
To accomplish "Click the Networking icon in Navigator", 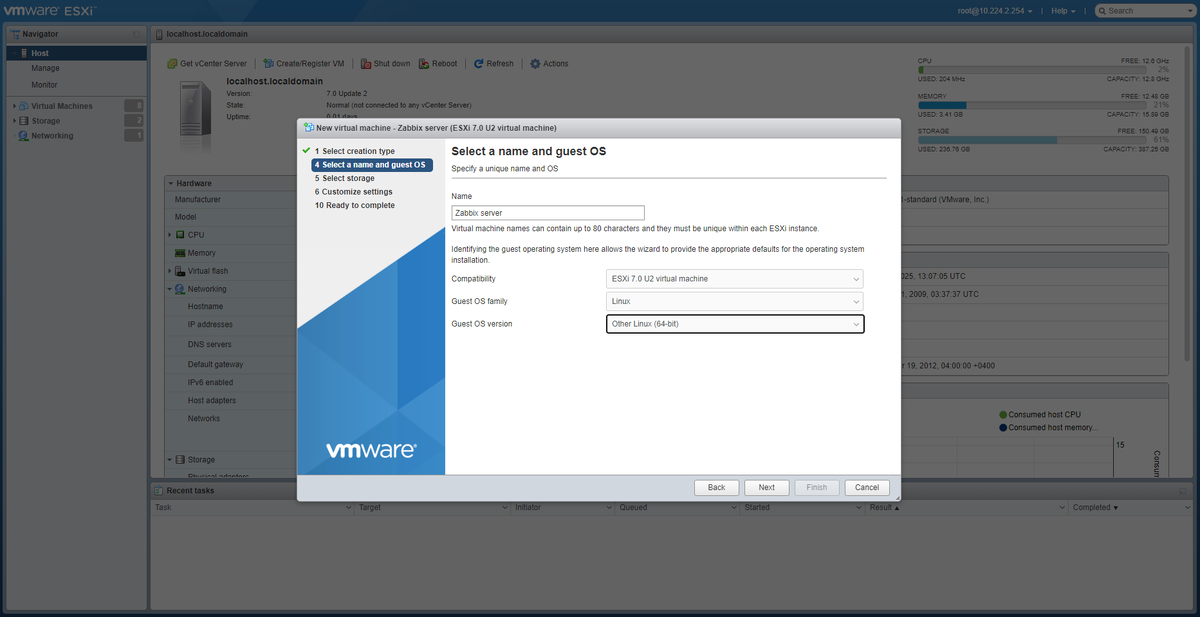I will pyautogui.click(x=24, y=136).
